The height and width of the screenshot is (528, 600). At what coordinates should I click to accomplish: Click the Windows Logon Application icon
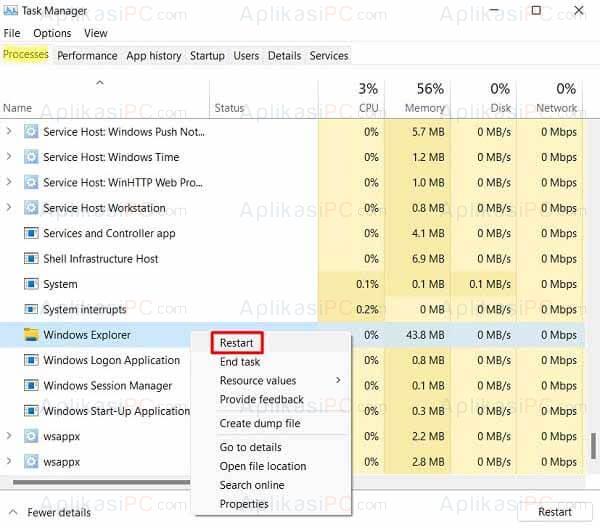pos(31,360)
